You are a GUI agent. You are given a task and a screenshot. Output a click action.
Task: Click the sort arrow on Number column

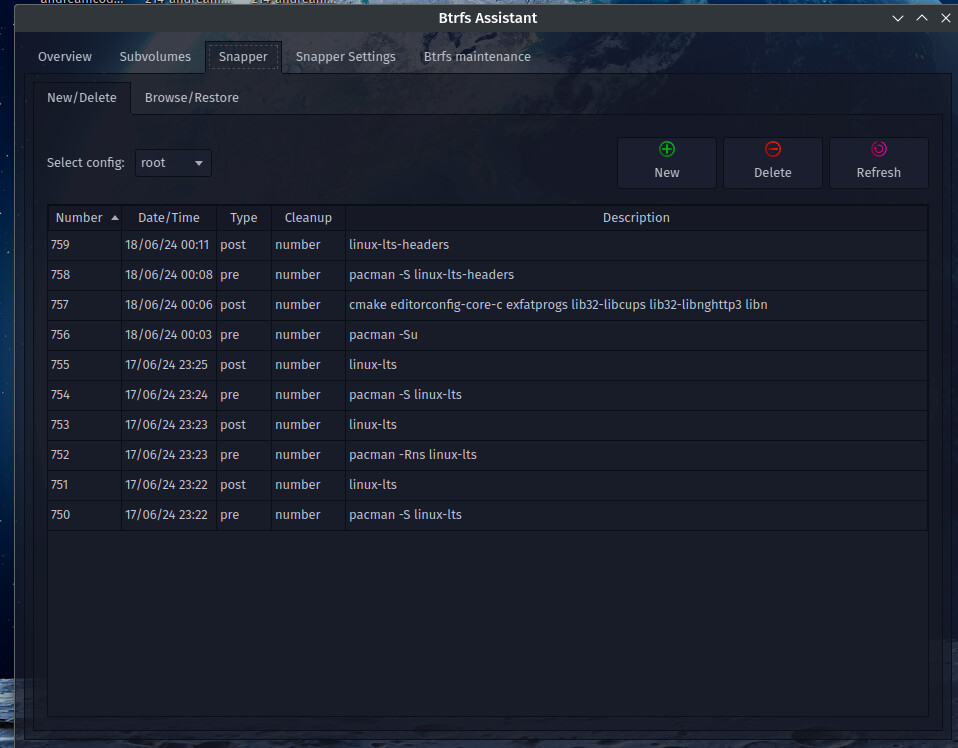(x=115, y=218)
